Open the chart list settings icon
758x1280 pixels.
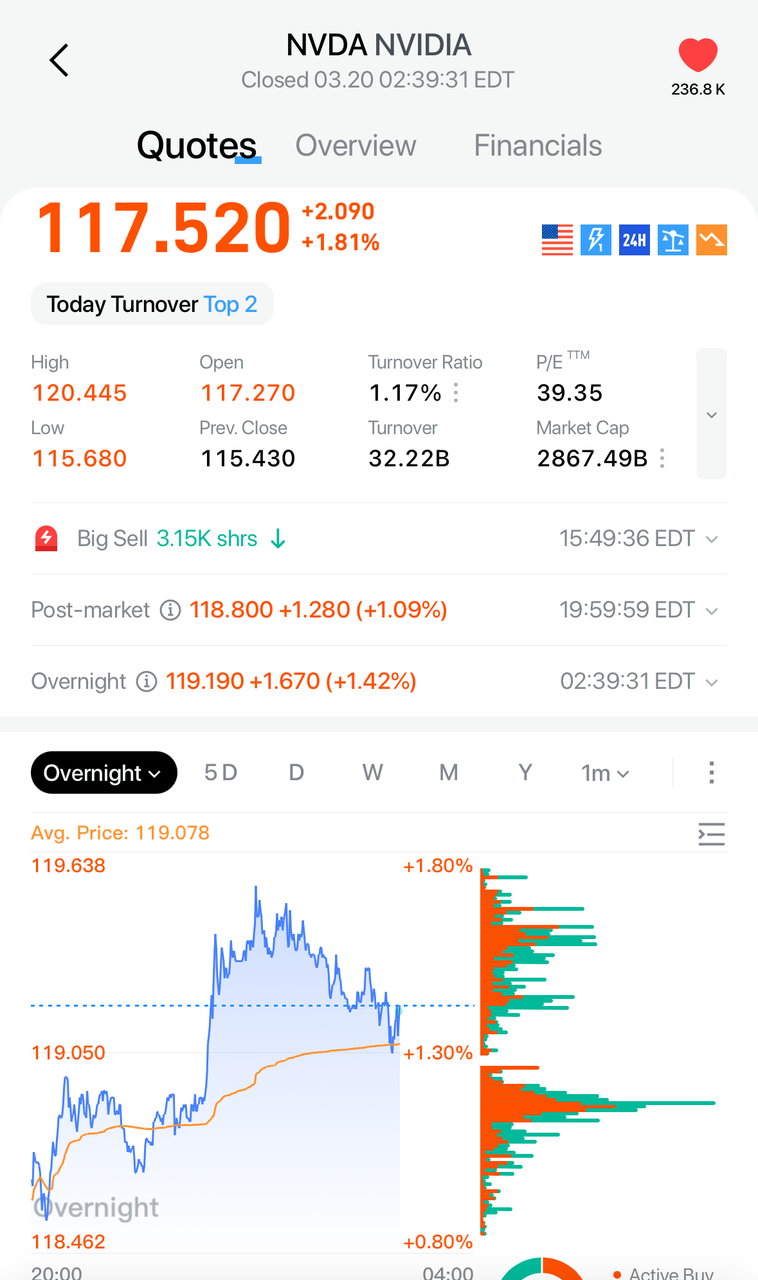[x=711, y=834]
